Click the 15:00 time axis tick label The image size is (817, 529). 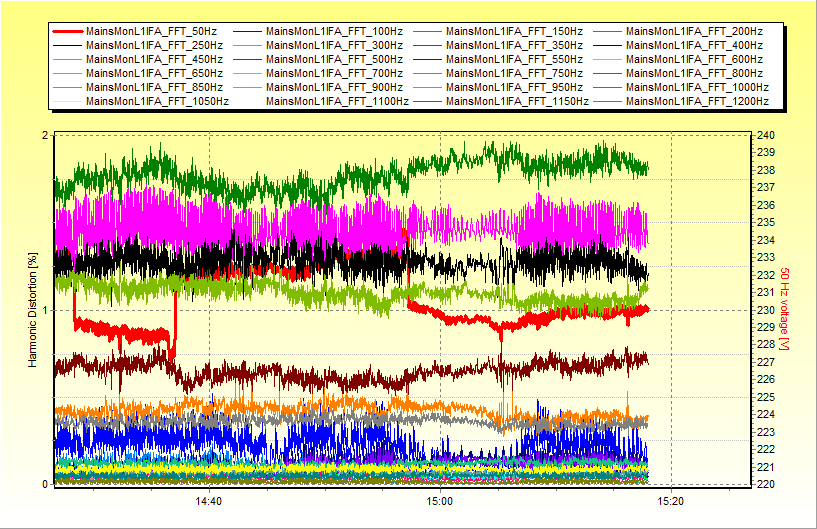[439, 502]
